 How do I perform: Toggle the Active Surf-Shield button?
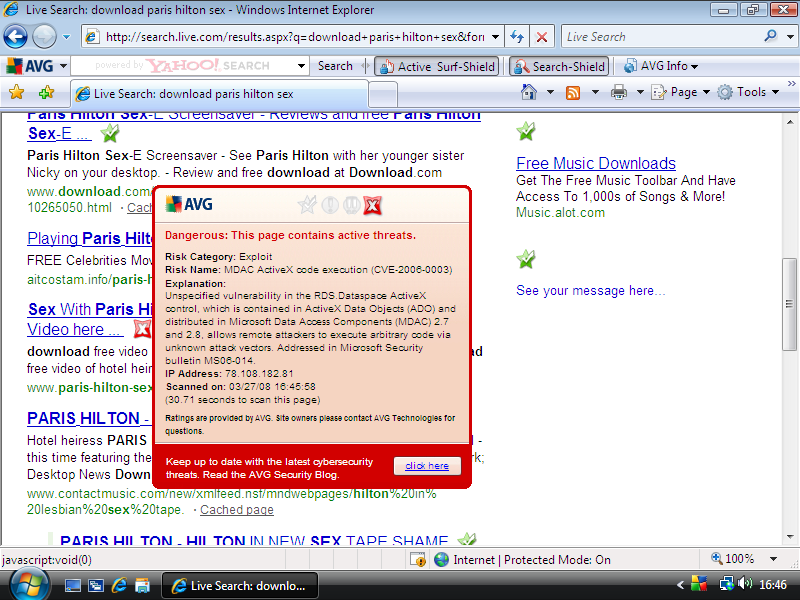pos(437,66)
